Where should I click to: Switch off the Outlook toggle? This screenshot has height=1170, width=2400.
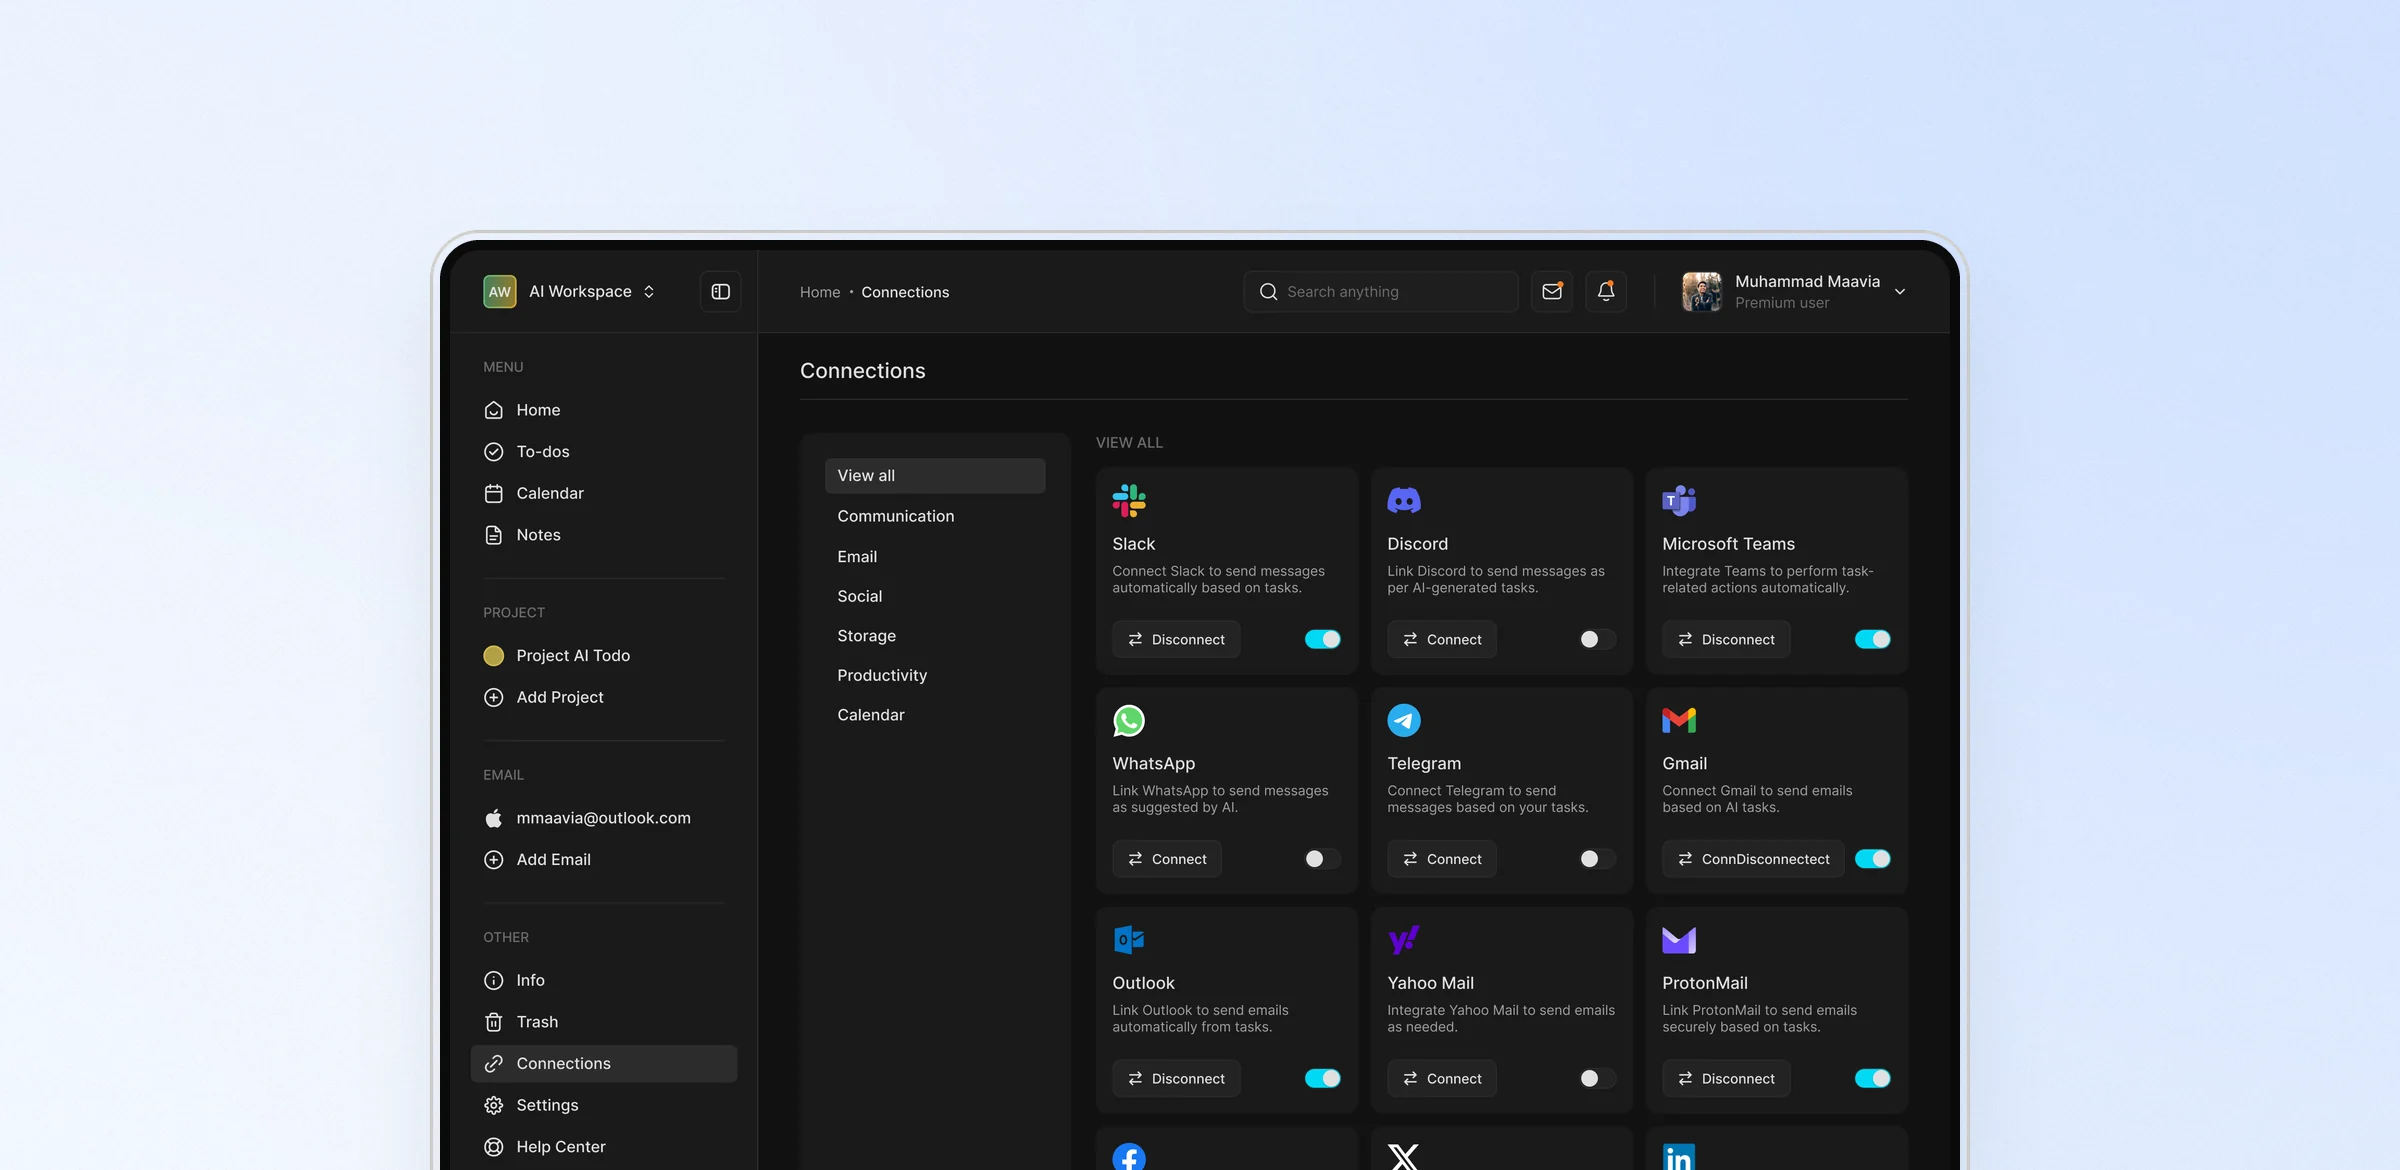pos(1323,1078)
